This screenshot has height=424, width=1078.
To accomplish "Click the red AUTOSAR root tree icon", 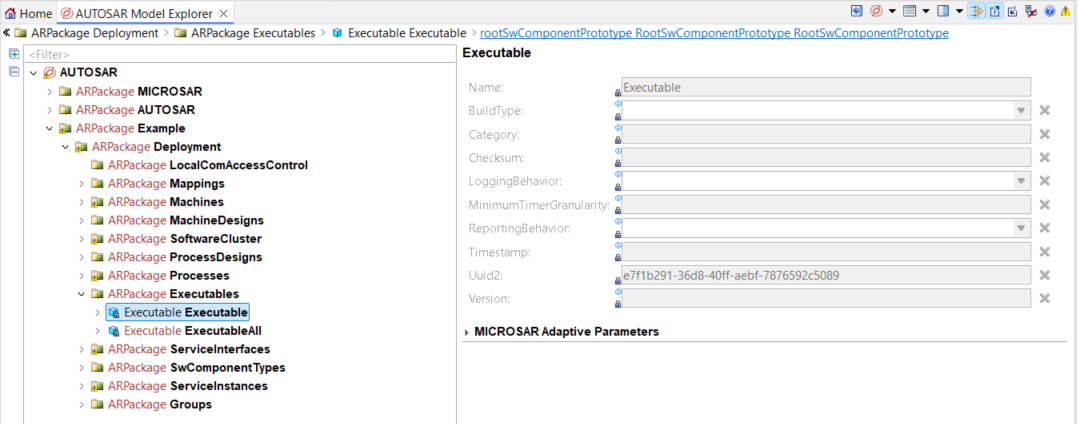I will (x=50, y=72).
